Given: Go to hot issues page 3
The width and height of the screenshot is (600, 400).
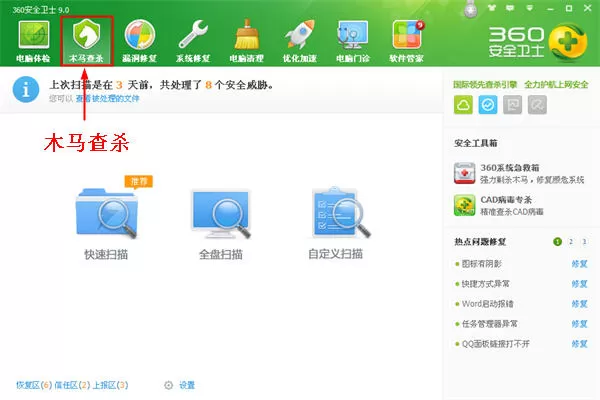Looking at the screenshot, I should point(584,242).
